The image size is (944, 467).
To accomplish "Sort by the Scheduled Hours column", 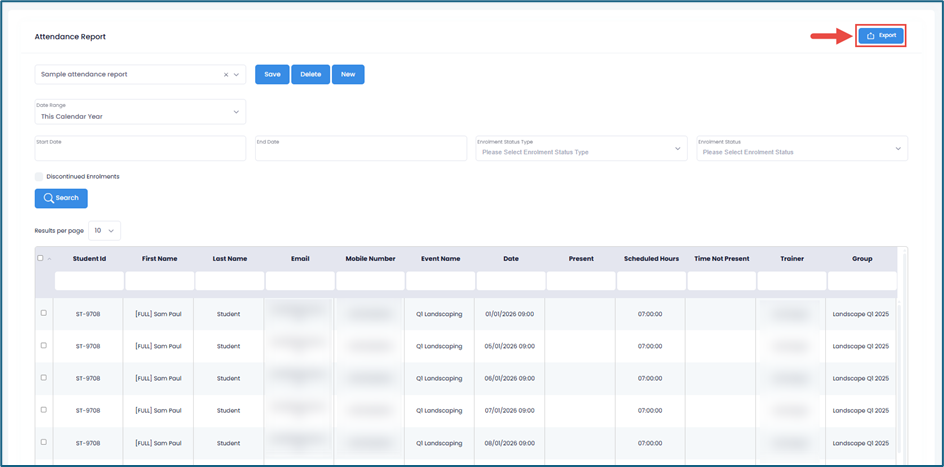I will click(651, 259).
